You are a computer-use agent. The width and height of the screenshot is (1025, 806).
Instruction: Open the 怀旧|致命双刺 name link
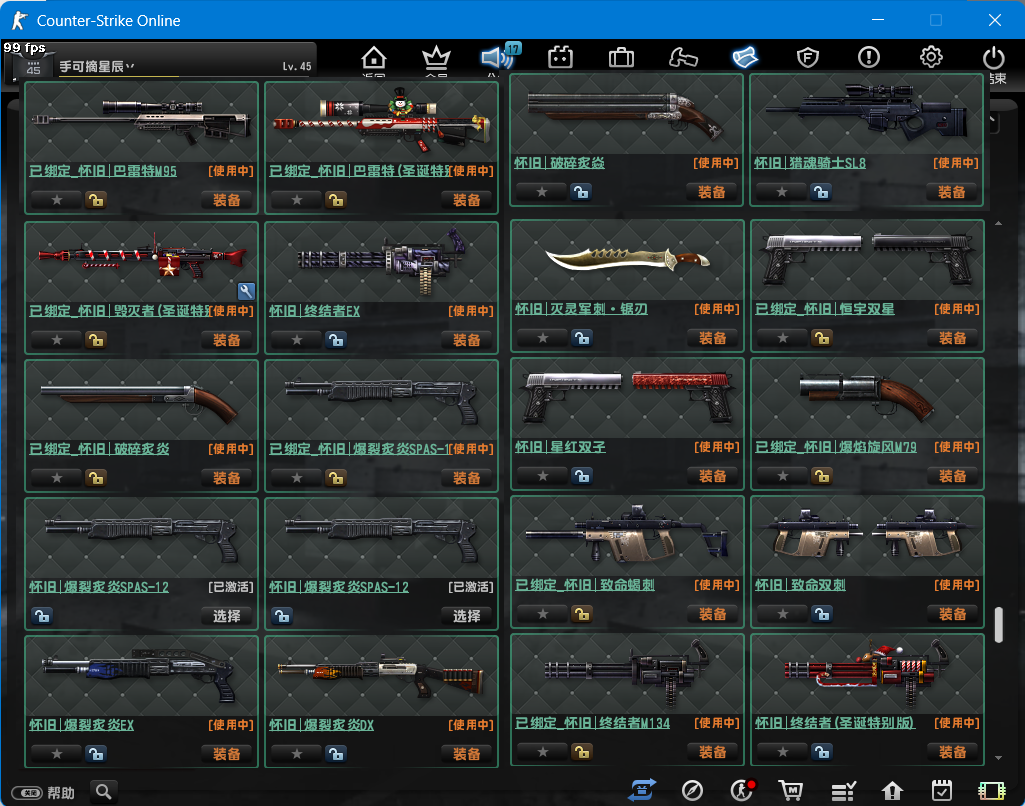[x=800, y=585]
